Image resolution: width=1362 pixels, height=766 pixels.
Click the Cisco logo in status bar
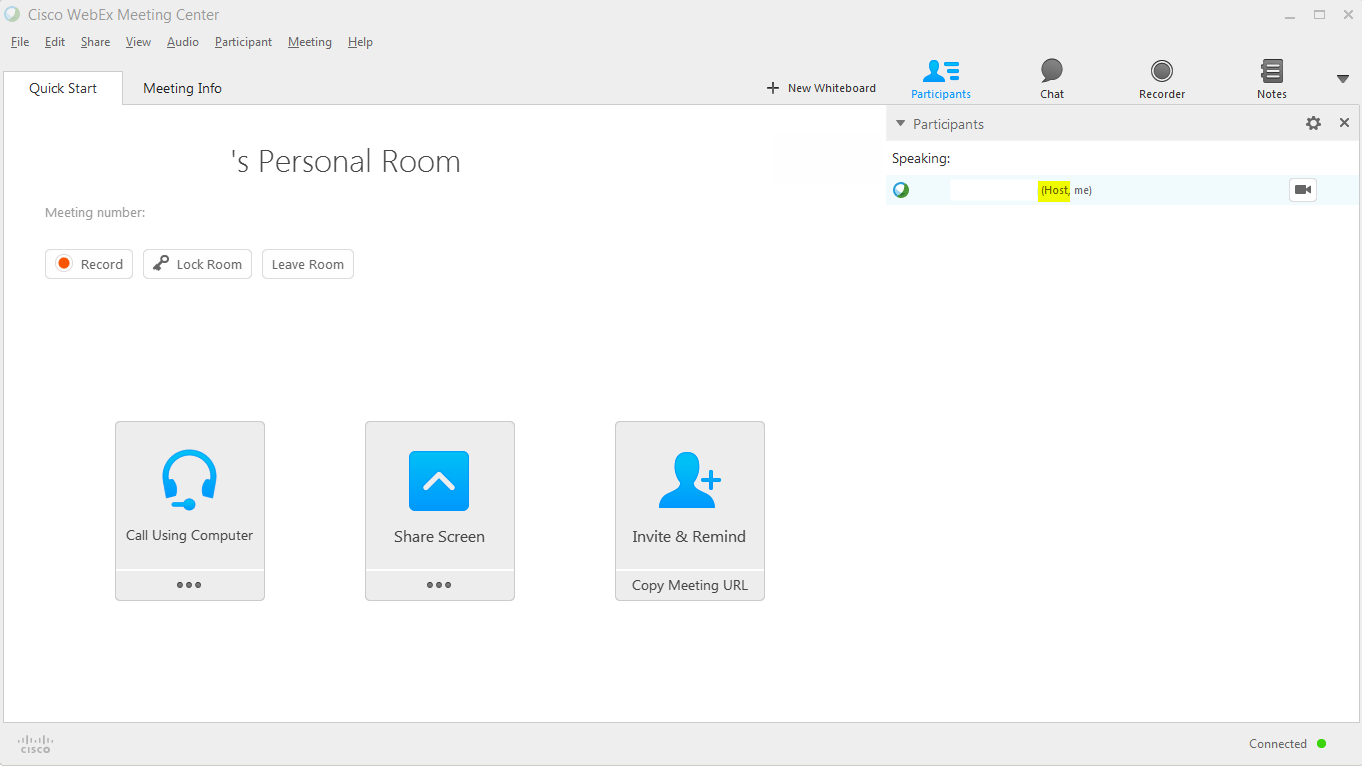point(35,744)
